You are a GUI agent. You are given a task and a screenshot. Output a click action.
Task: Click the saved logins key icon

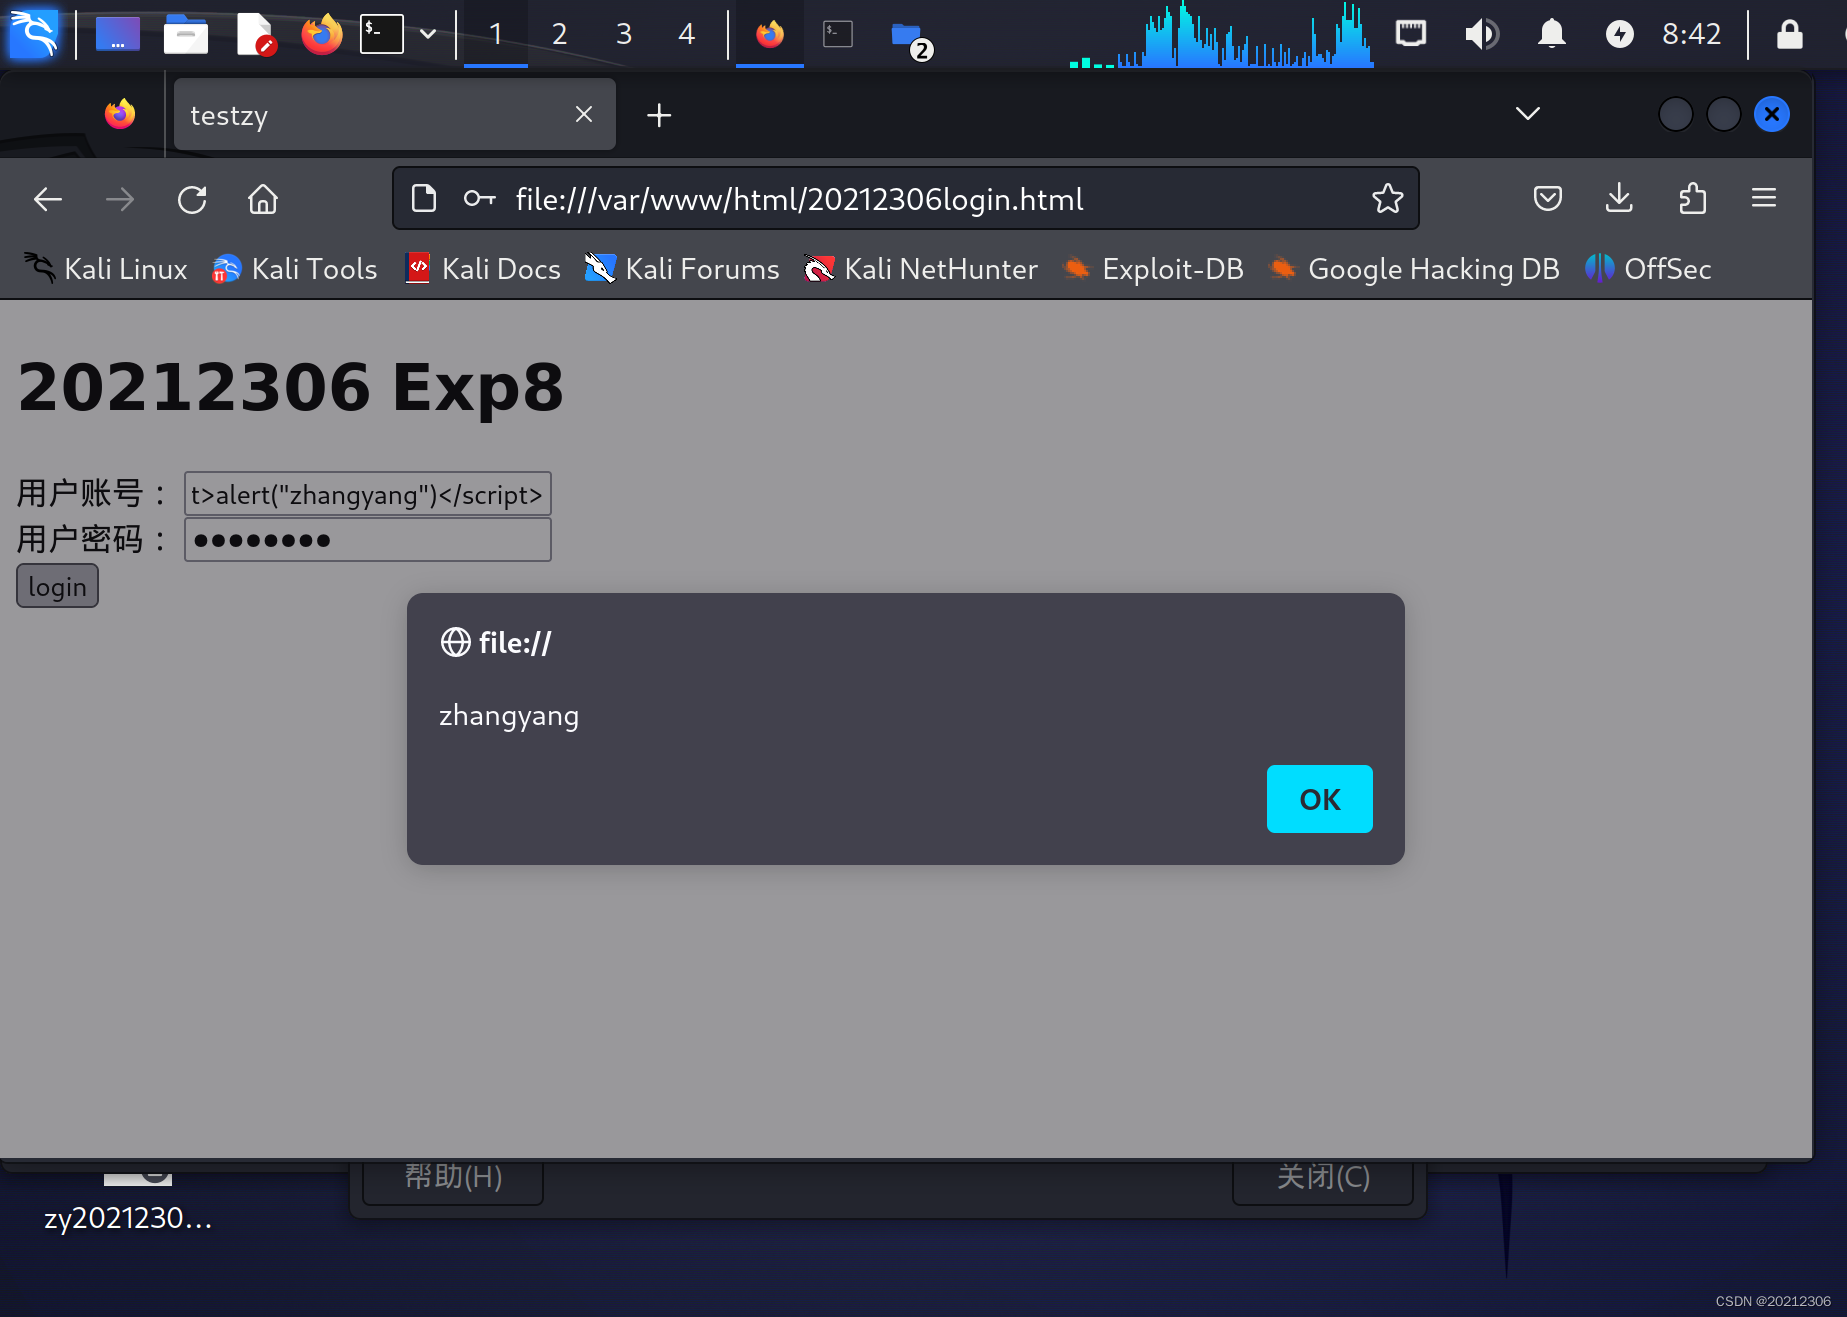coord(480,198)
